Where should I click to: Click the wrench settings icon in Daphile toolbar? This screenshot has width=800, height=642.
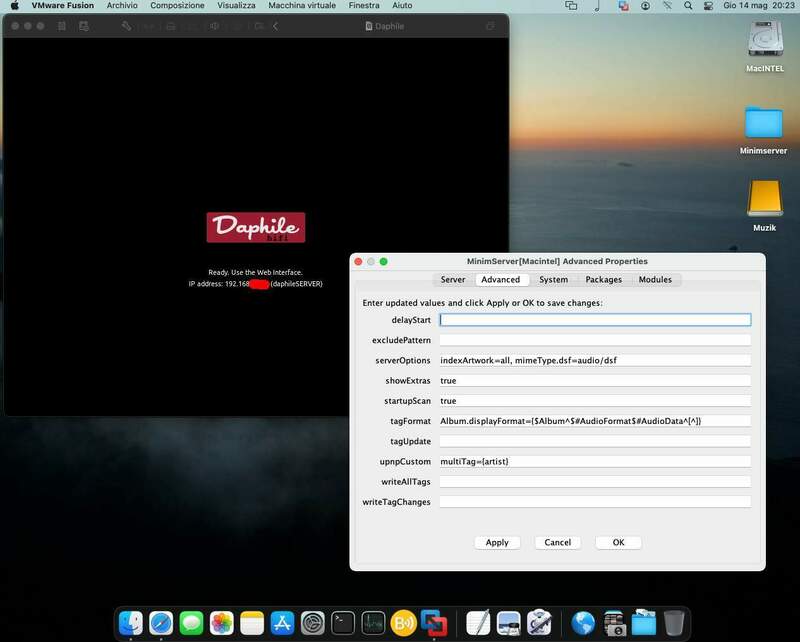click(126, 26)
